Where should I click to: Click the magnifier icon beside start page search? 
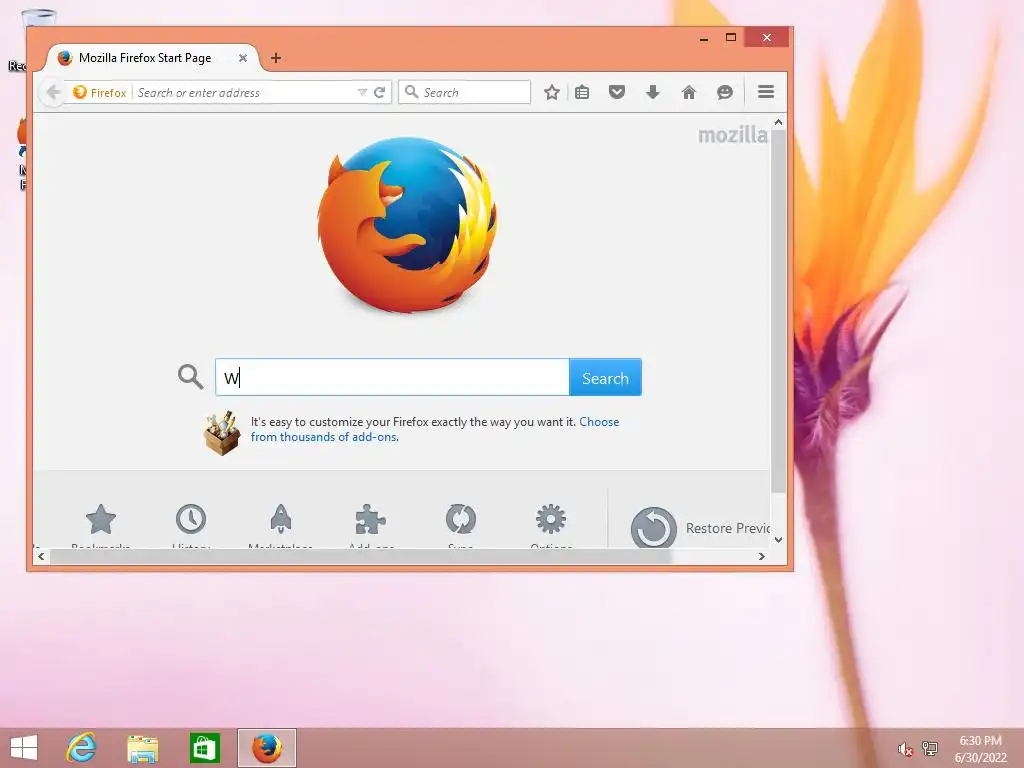(x=190, y=377)
